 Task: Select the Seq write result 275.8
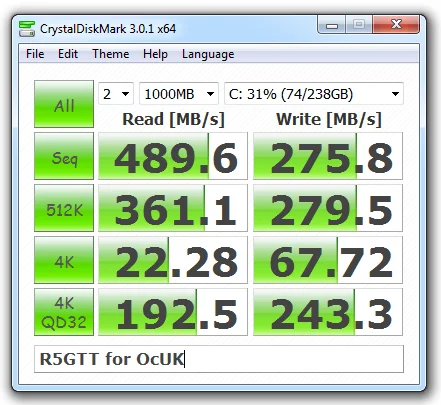coord(328,156)
